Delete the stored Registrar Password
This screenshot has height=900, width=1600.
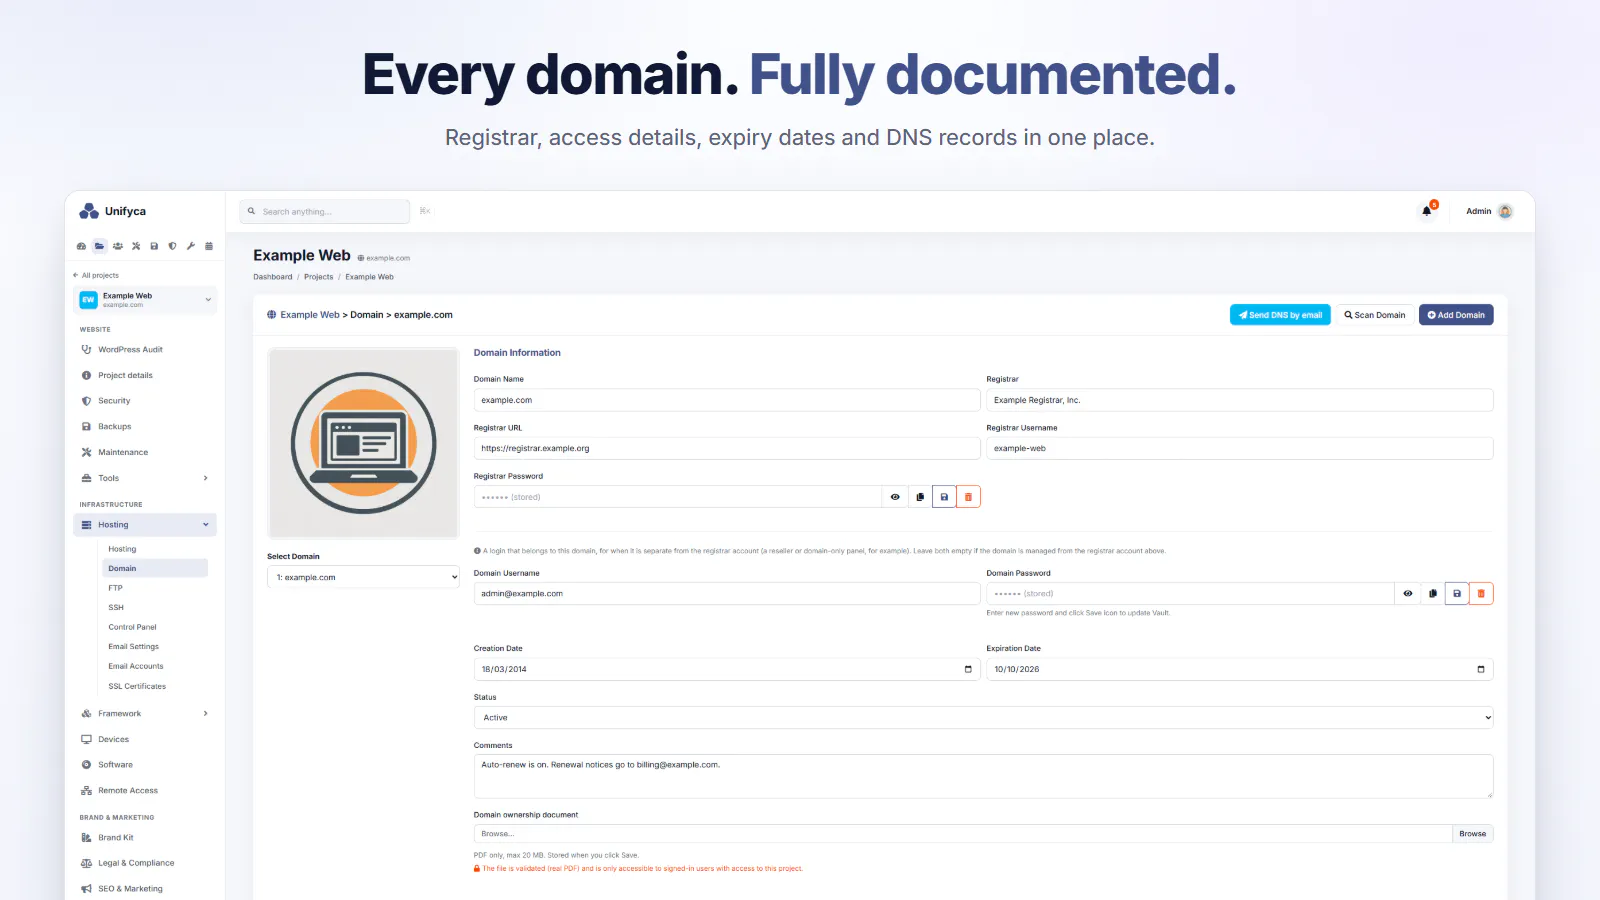click(968, 497)
